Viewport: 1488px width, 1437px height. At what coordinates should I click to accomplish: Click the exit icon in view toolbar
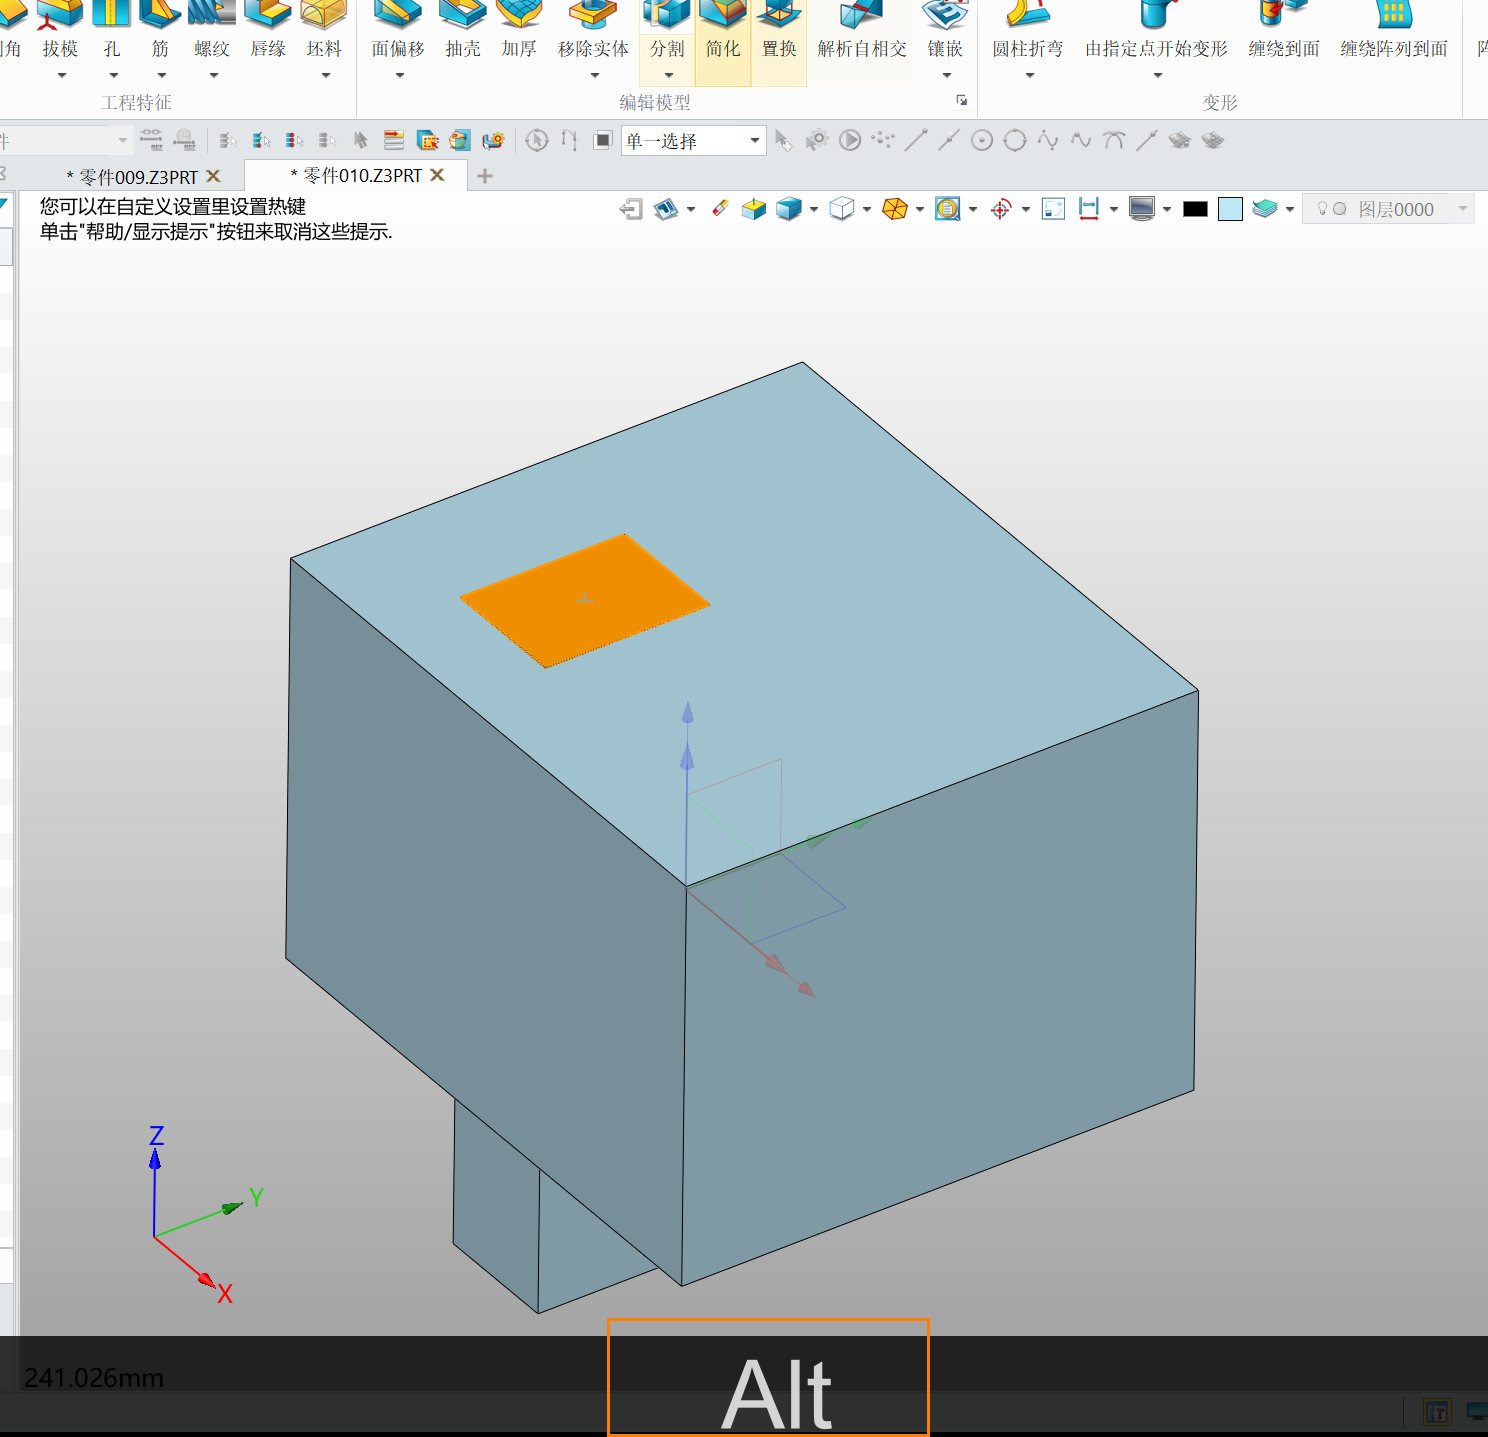[631, 209]
